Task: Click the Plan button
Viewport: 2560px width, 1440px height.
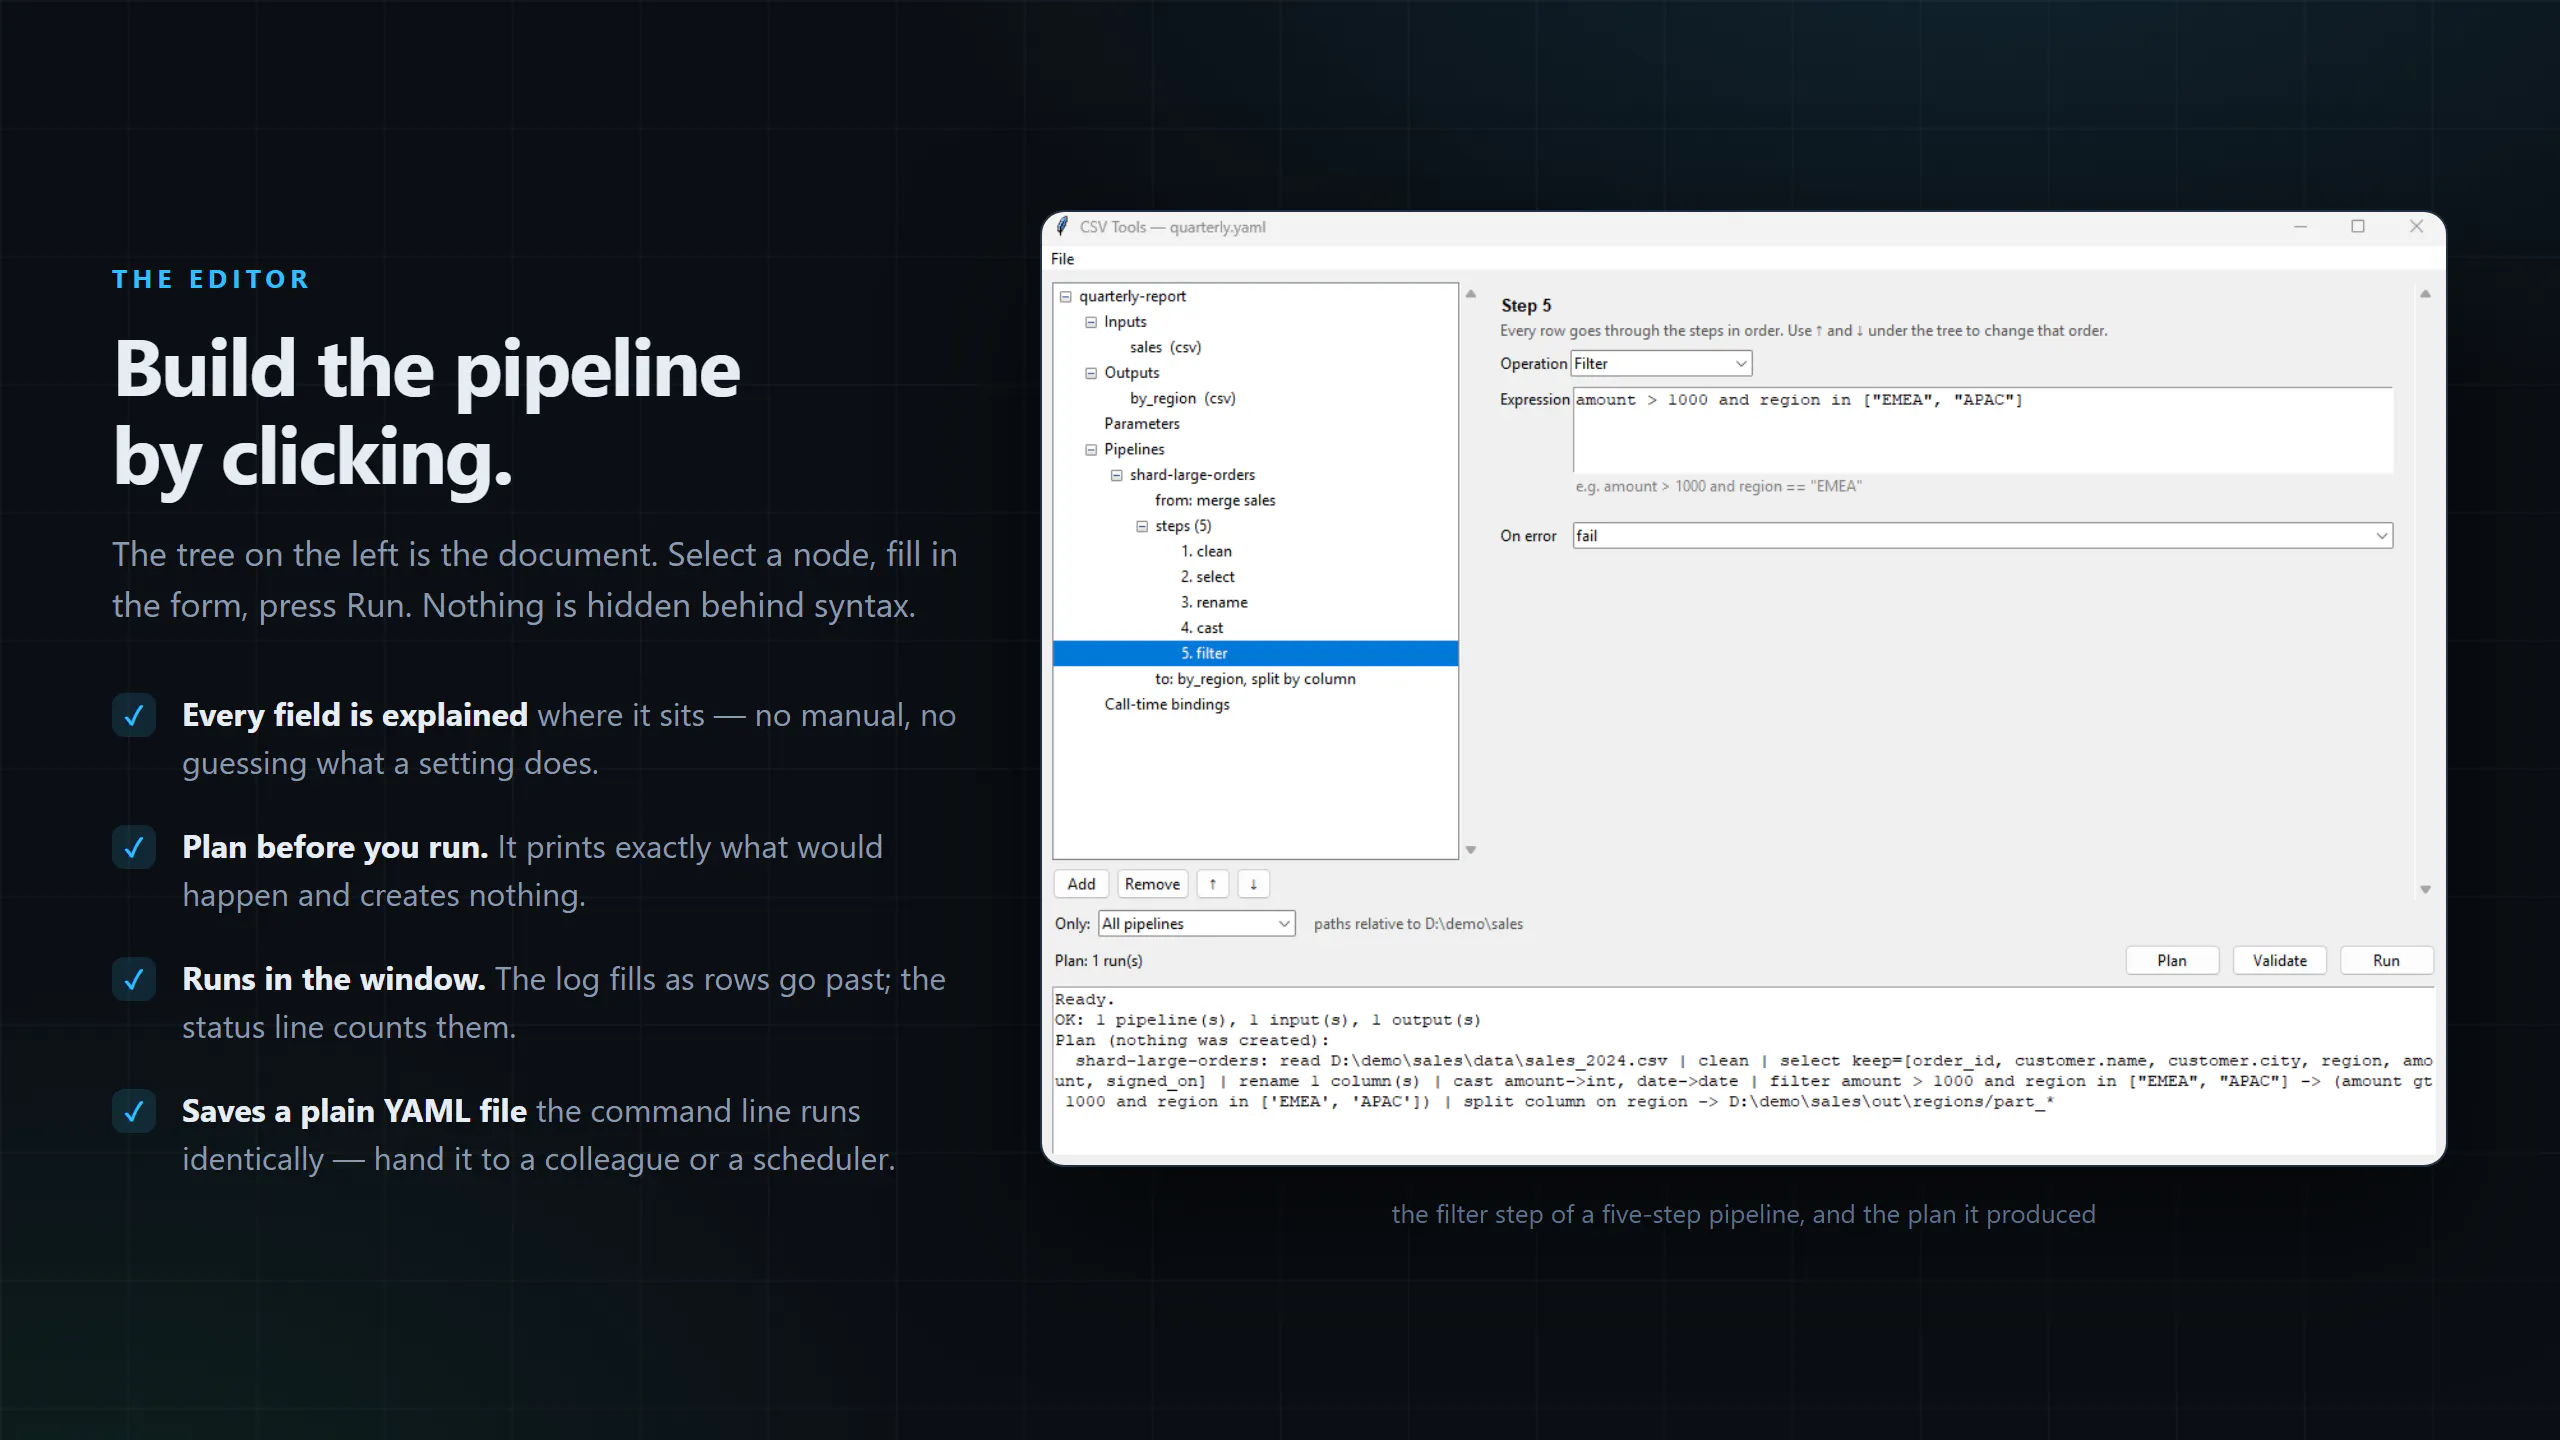Action: click(2171, 961)
